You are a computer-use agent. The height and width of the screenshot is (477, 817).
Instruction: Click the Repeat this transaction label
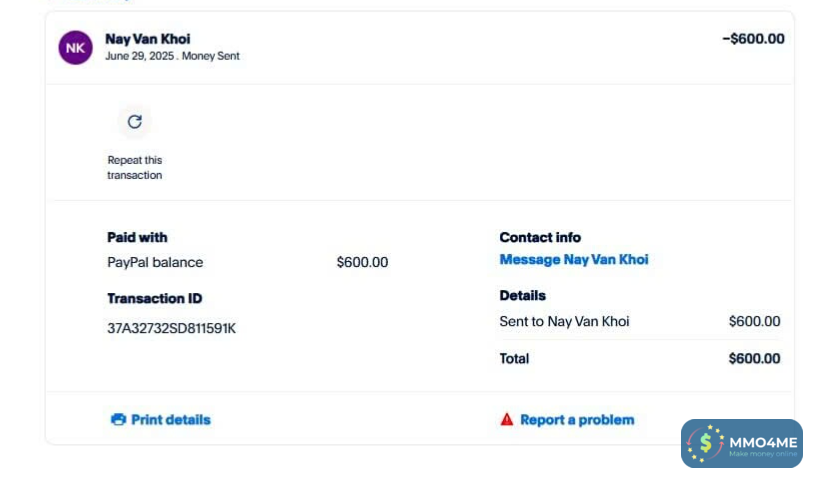pyautogui.click(x=135, y=168)
